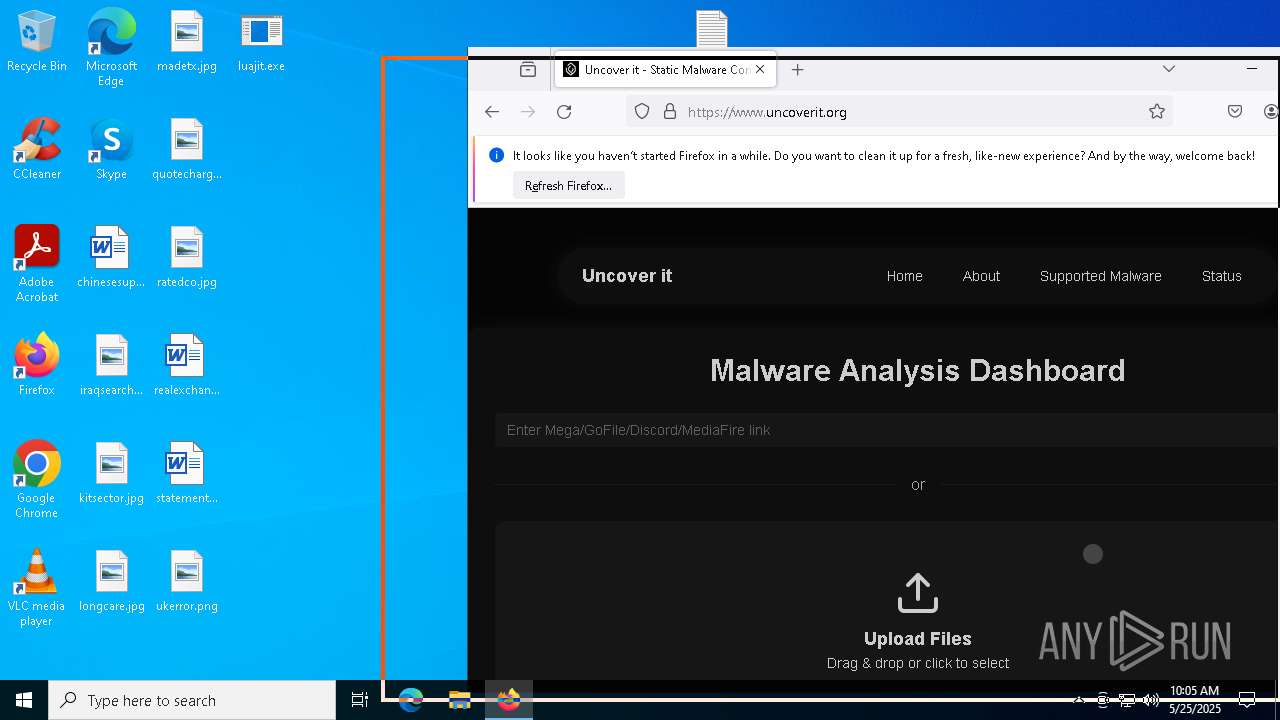1280x720 pixels.
Task: Click Upload Files drop area text
Action: [x=918, y=639]
